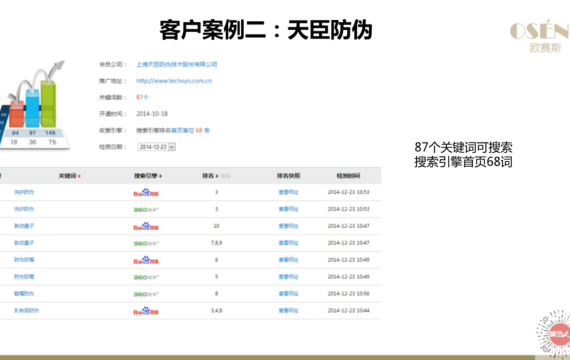Open the keyword link in Baidu row ranked 3
This screenshot has width=570, height=360.
(x=24, y=192)
